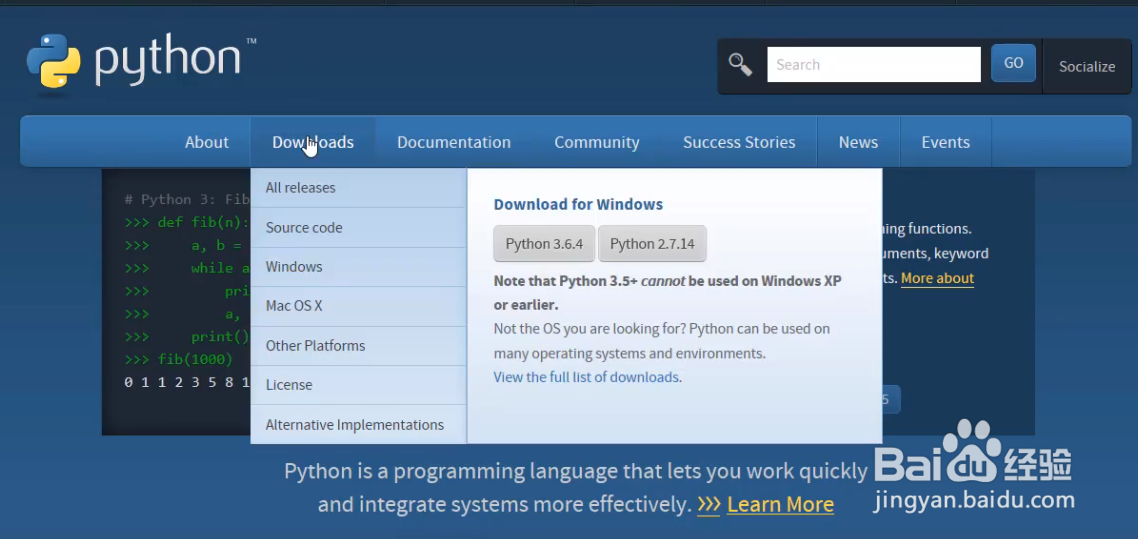
Task: Click the Python logo
Action: [142, 62]
